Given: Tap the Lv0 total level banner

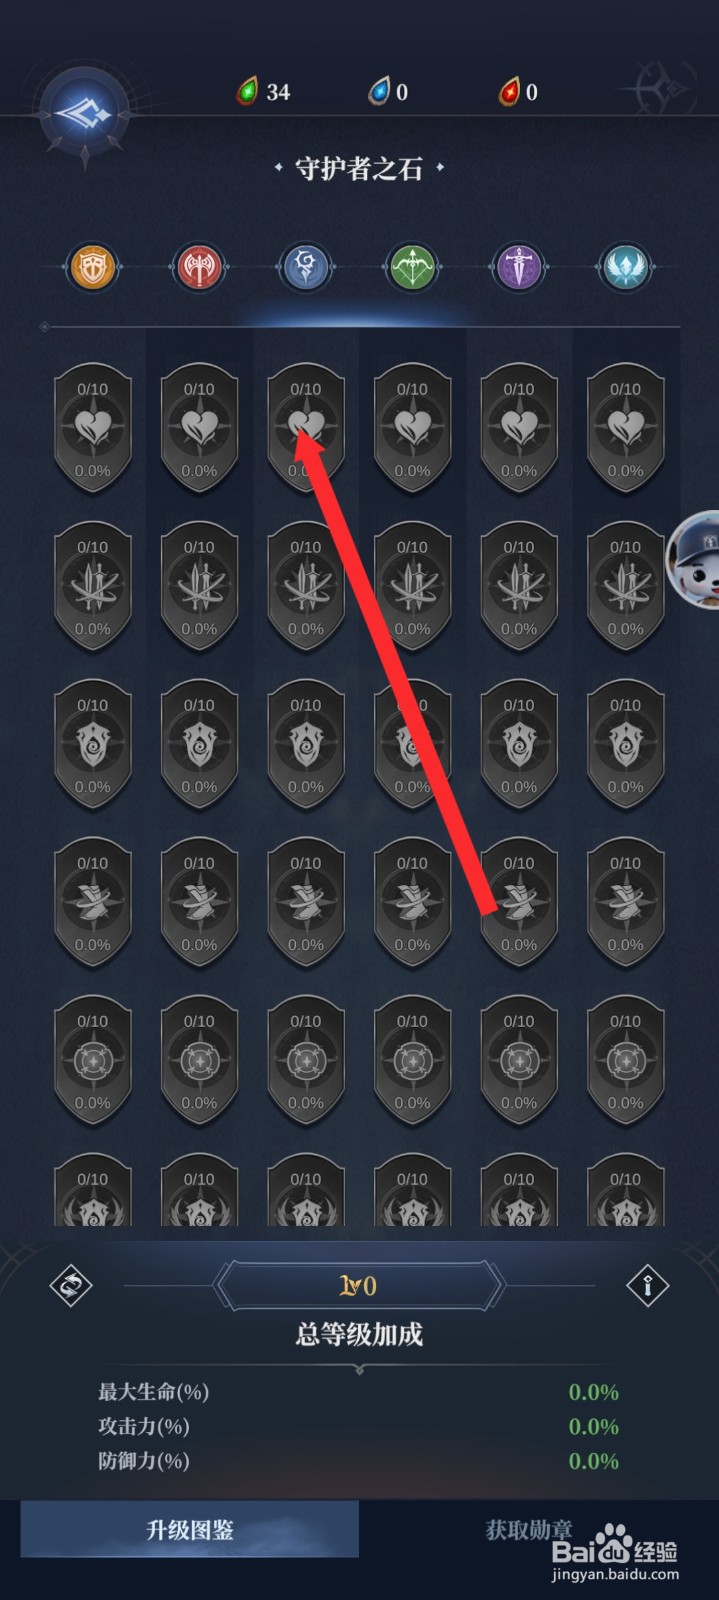Looking at the screenshot, I should (x=359, y=1286).
